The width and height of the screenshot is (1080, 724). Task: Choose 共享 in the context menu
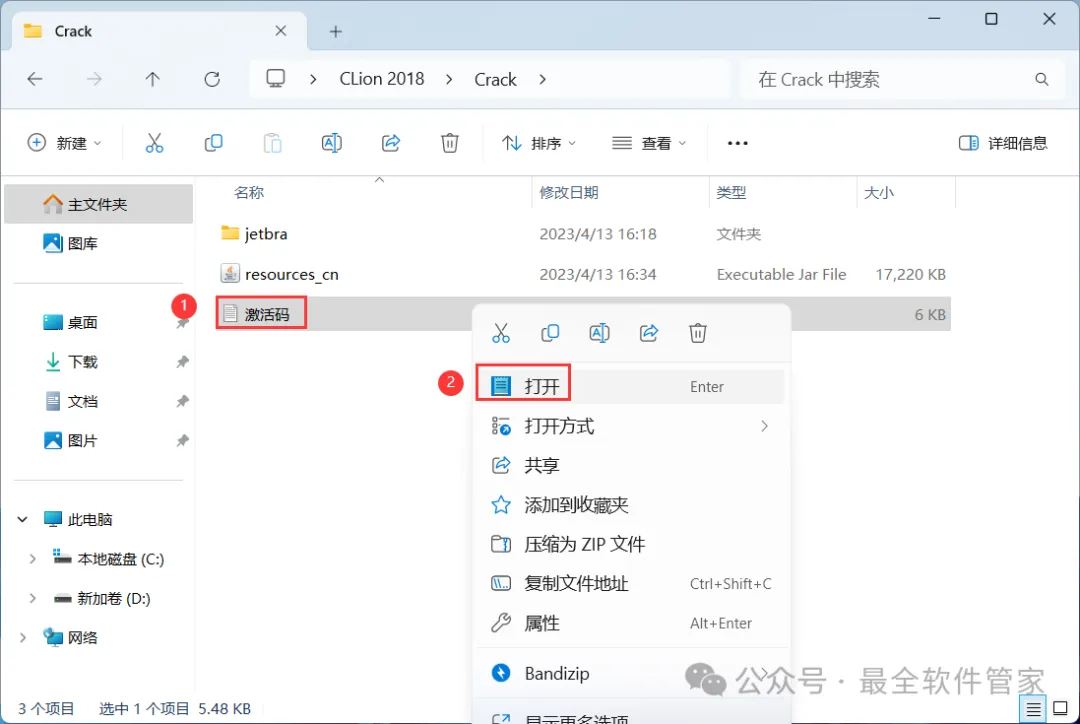coord(631,466)
